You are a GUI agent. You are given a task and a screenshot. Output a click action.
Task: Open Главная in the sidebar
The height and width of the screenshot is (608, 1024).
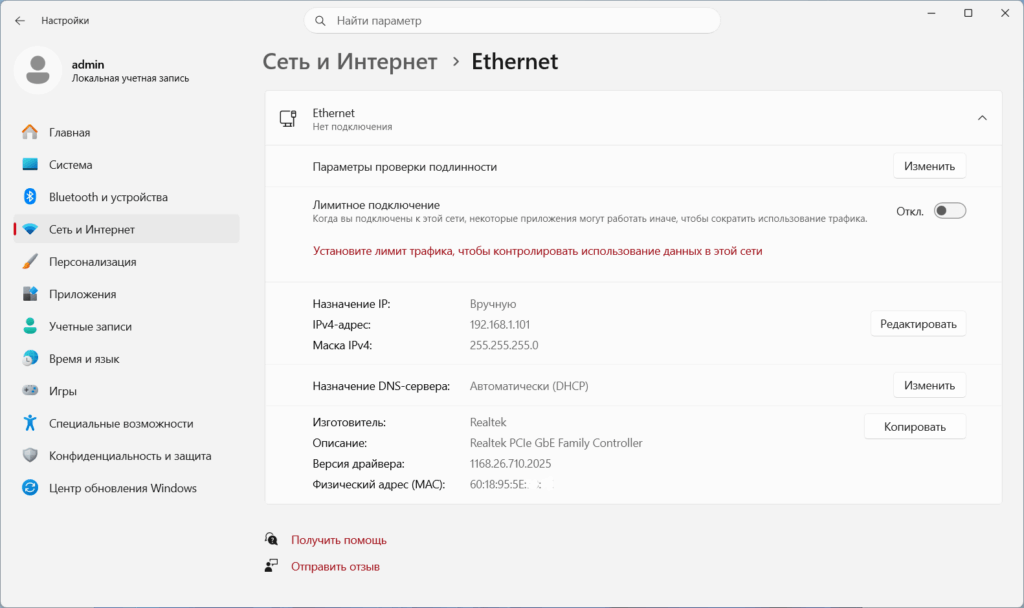click(x=127, y=133)
